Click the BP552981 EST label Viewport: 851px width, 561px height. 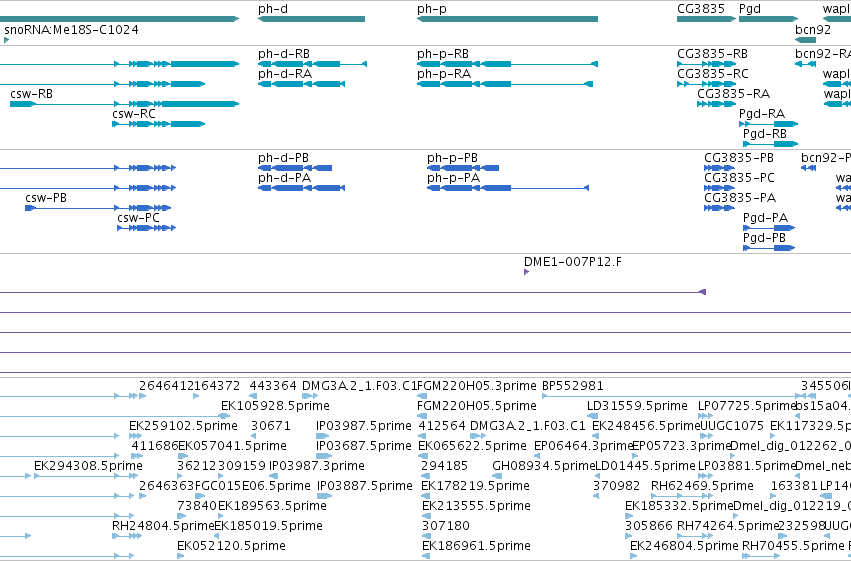pyautogui.click(x=573, y=386)
